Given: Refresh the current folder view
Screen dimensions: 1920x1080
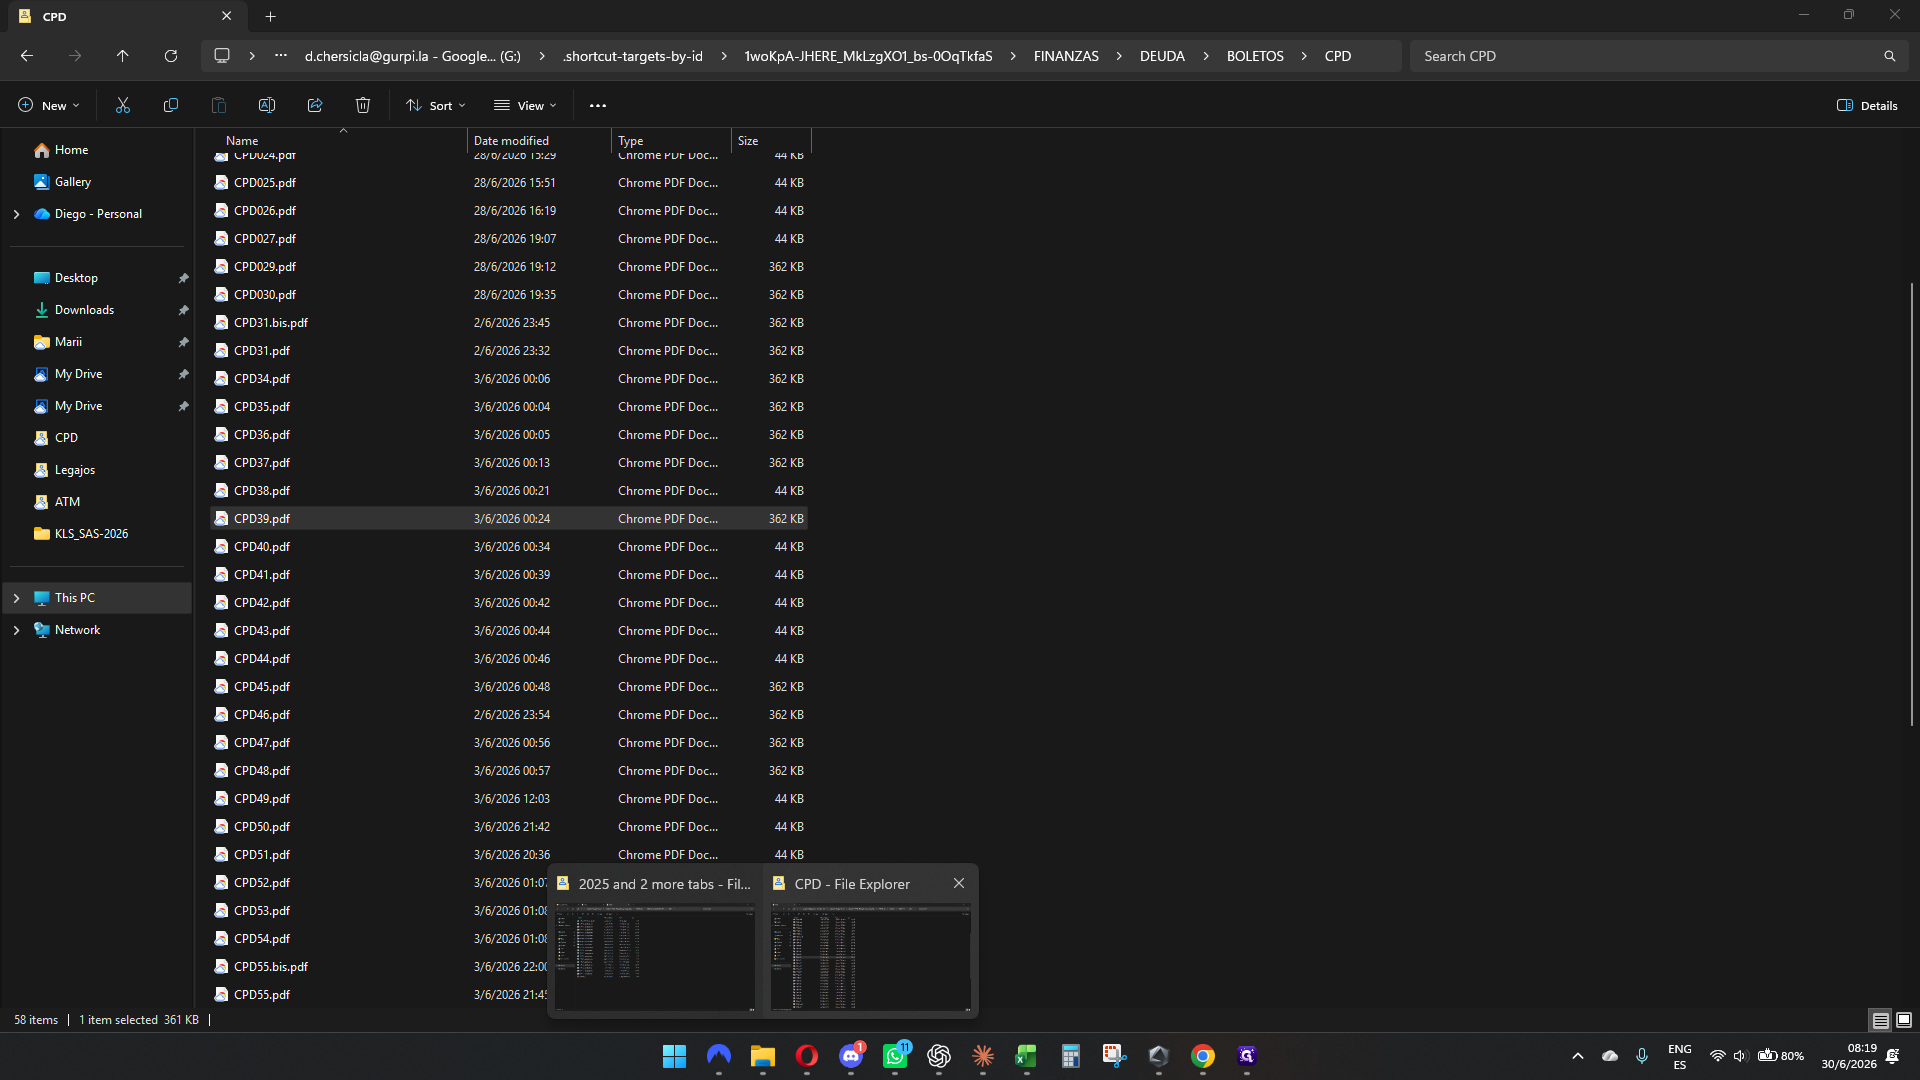Looking at the screenshot, I should [171, 56].
